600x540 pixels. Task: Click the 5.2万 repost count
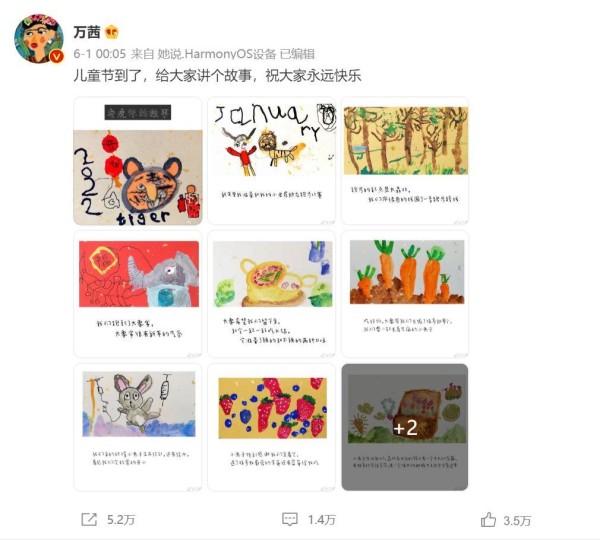(121, 520)
